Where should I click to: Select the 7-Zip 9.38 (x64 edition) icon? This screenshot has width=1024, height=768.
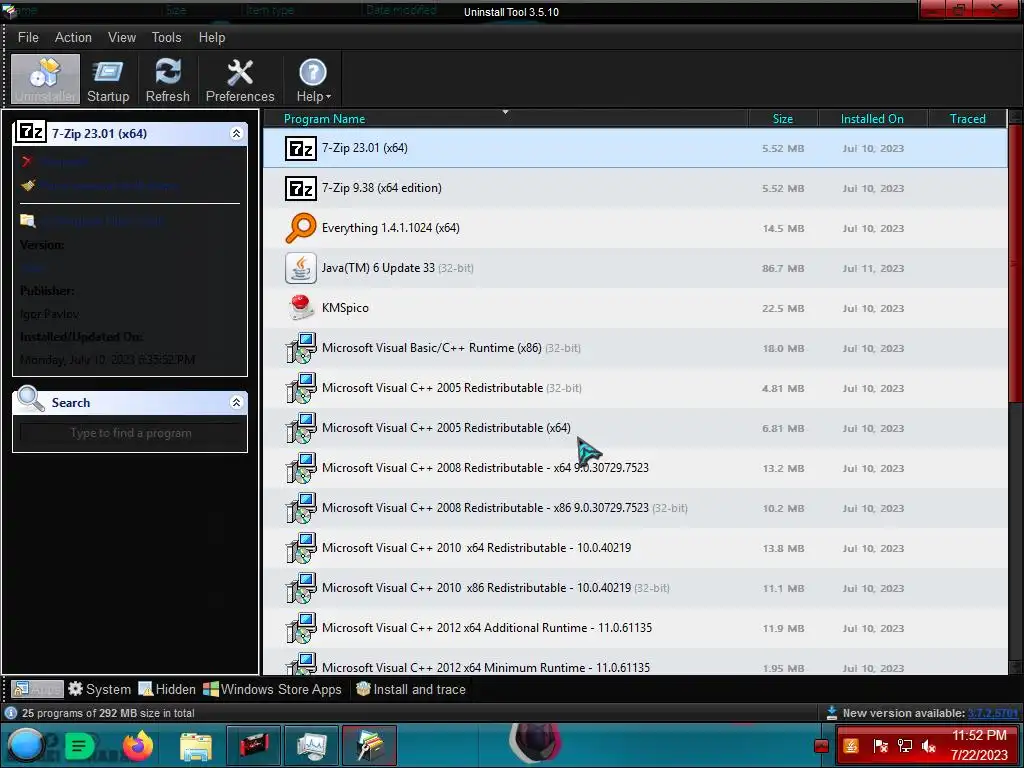click(x=301, y=188)
